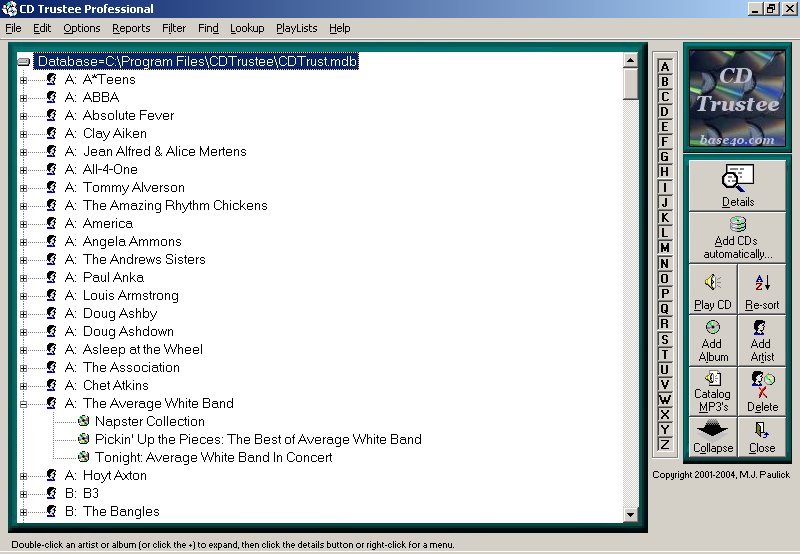The height and width of the screenshot is (554, 800).
Task: Jump to letter G in alphabet index
Action: coord(664,157)
